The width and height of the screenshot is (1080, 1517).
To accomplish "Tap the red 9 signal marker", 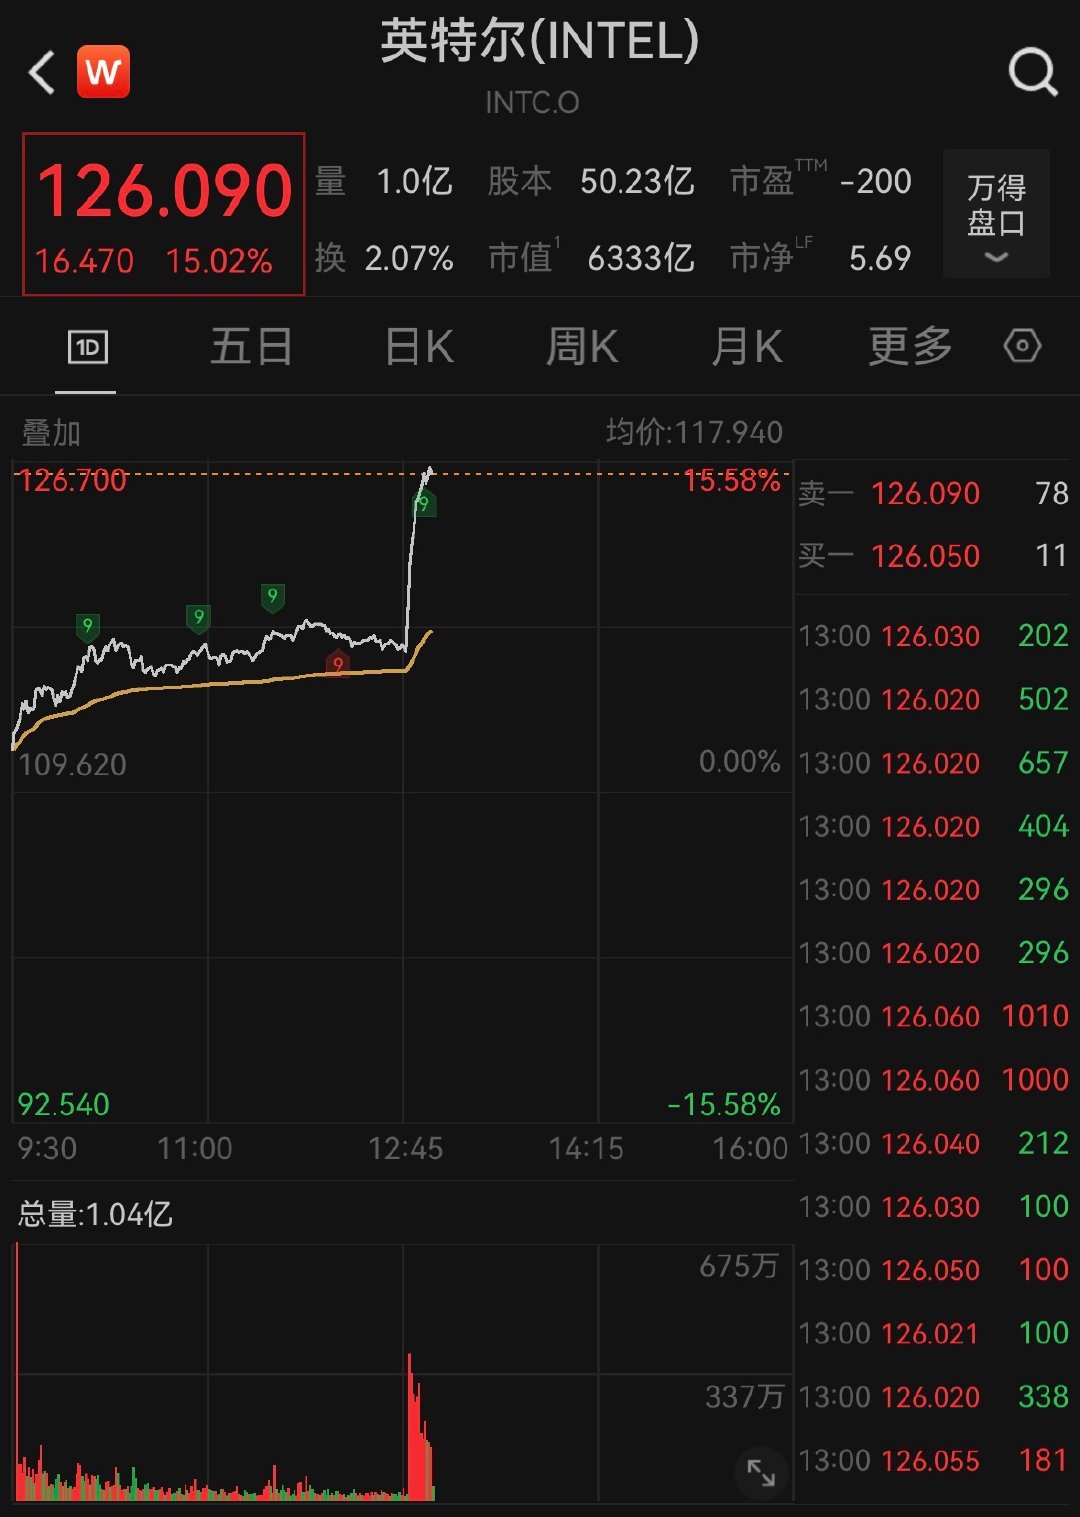I will coord(338,663).
